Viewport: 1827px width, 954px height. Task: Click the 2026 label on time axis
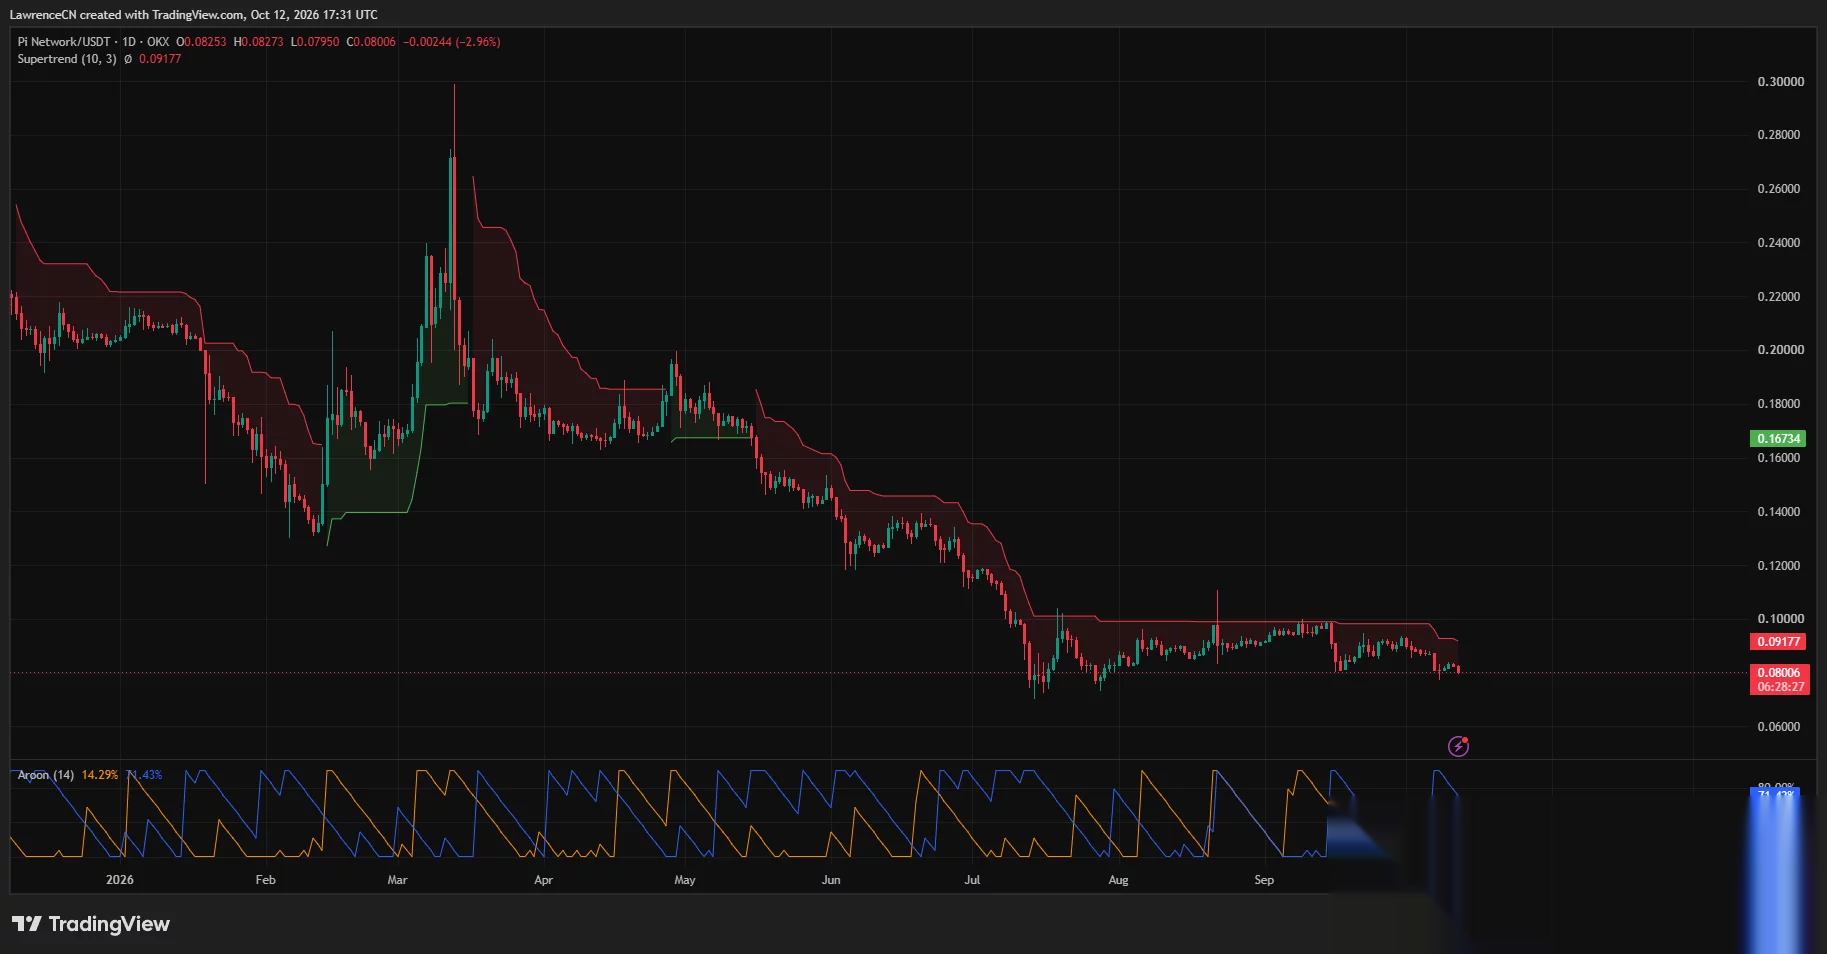tap(120, 880)
